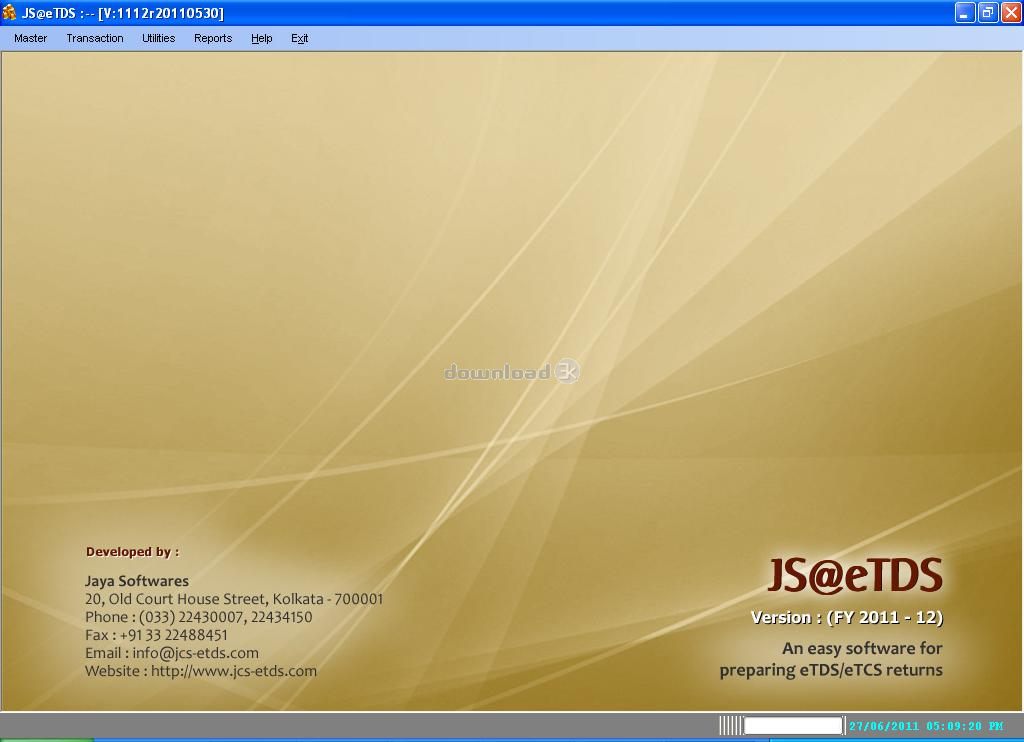Screen dimensions: 1024x742
Task: Click the JS@eTDS app icon in title bar
Action: click(9, 12)
